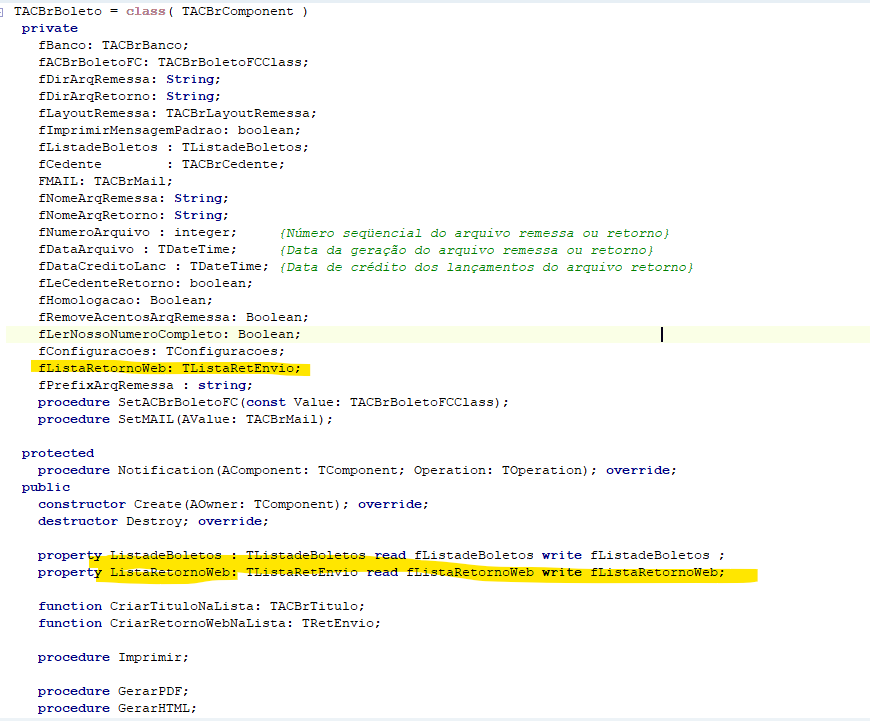Click the 'fLerNossoNumeroCompleto: Boolean;' line
The width and height of the screenshot is (870, 721).
click(x=169, y=334)
